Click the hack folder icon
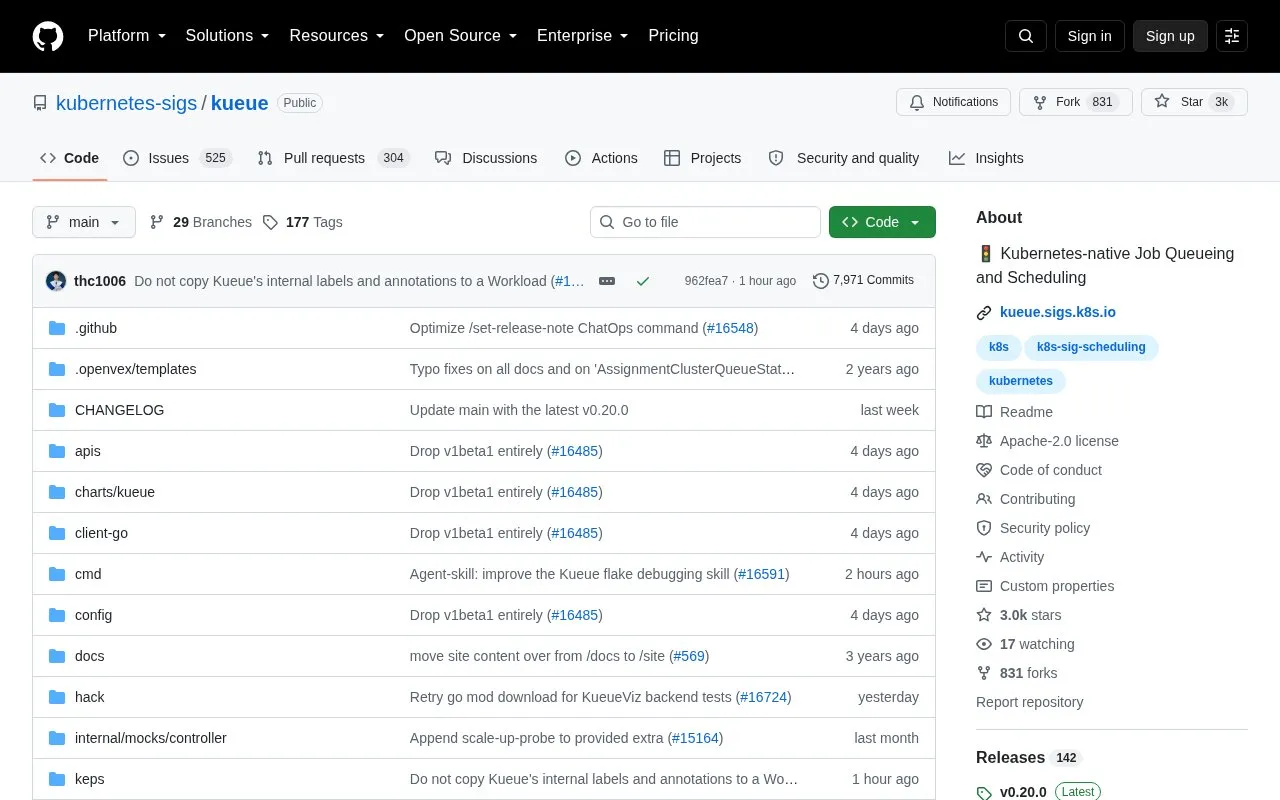1280x800 pixels. 57,697
